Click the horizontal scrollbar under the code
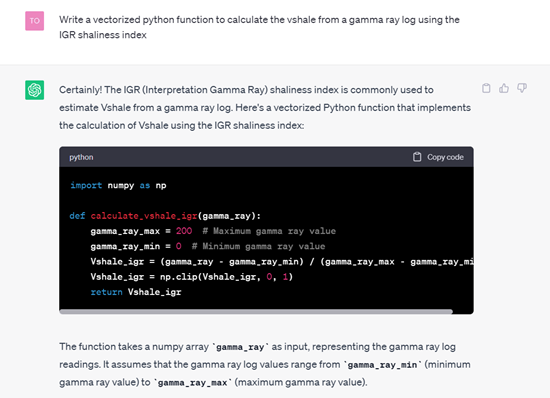This screenshot has width=550, height=398. (256, 311)
